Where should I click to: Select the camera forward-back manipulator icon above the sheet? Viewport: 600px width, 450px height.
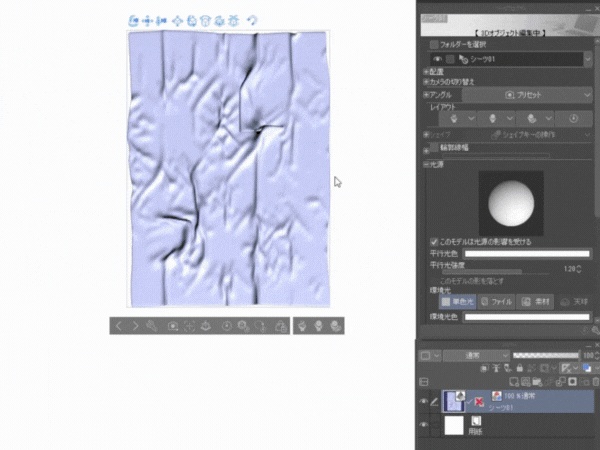click(x=162, y=21)
